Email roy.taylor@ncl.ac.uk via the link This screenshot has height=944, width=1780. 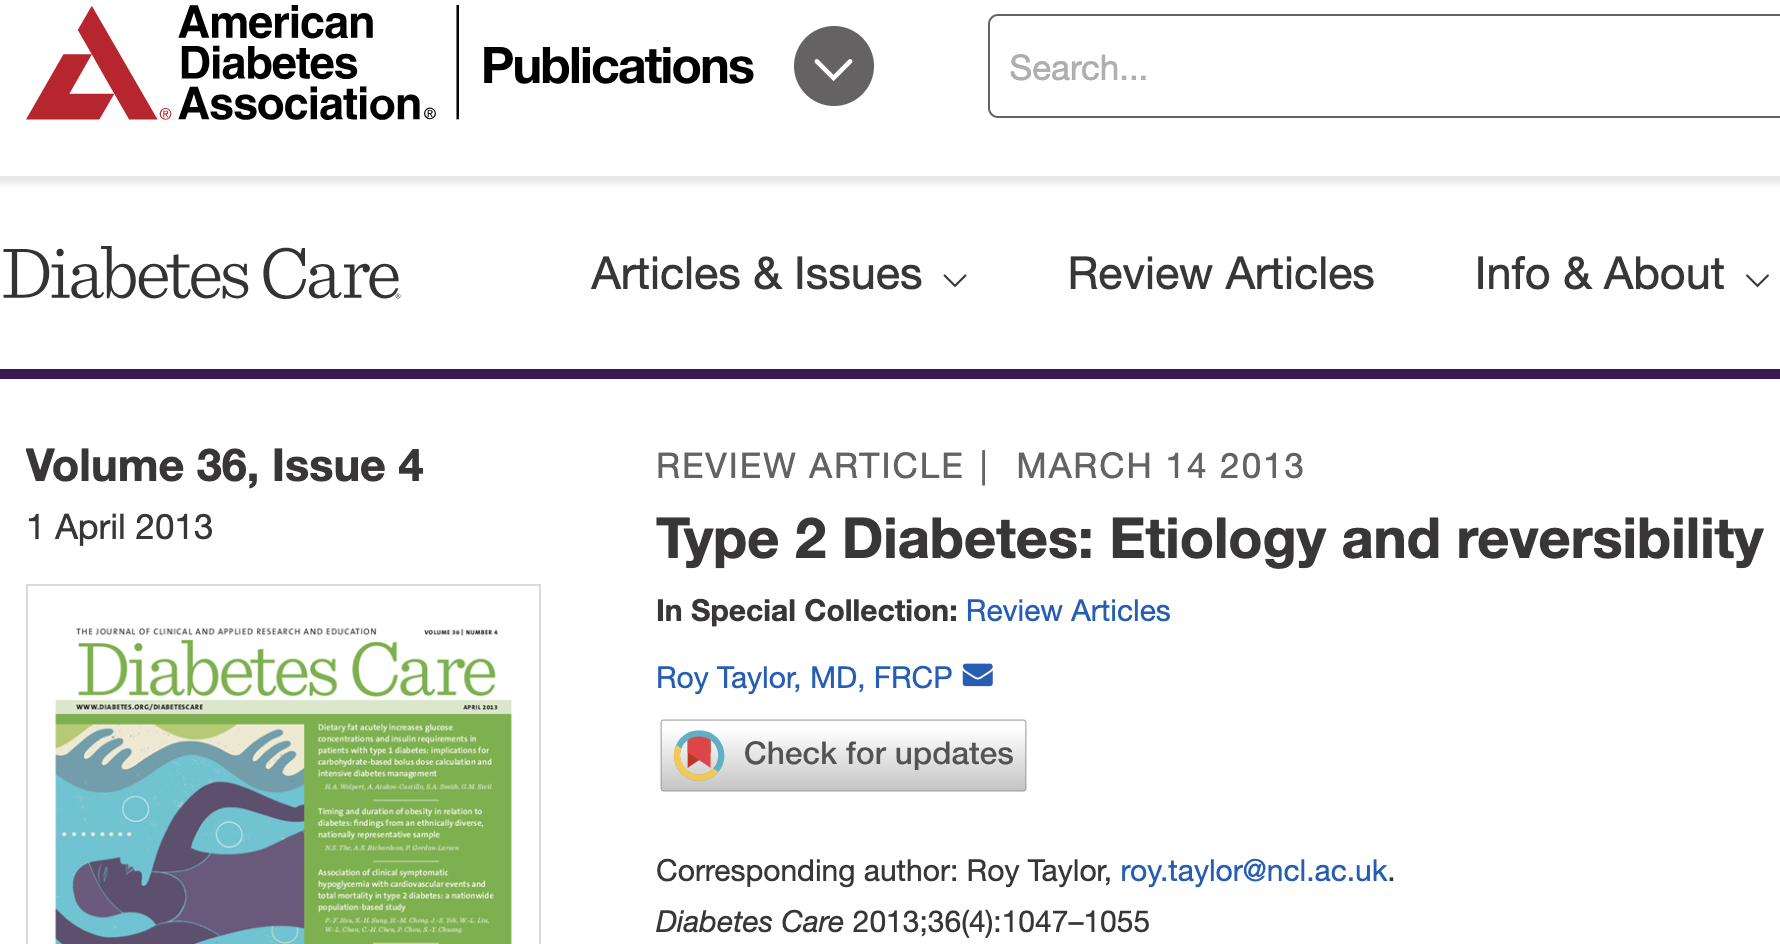pyautogui.click(x=1253, y=871)
